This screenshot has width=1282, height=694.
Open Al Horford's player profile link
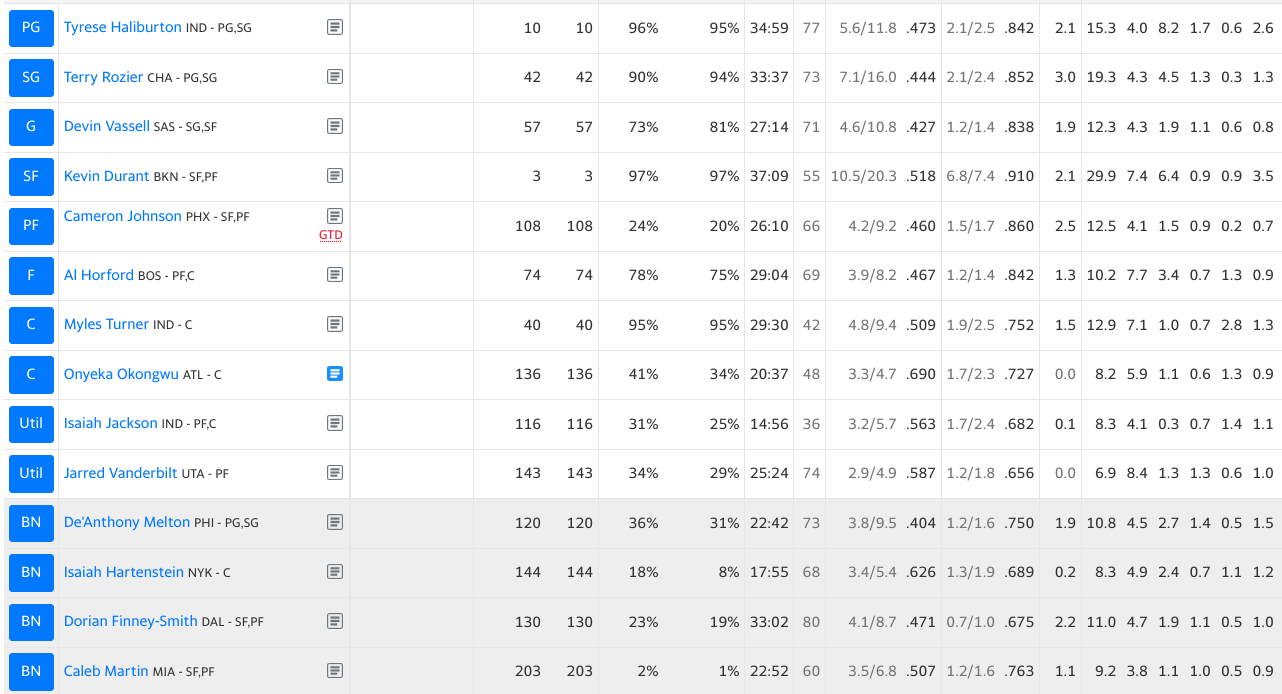tap(98, 274)
